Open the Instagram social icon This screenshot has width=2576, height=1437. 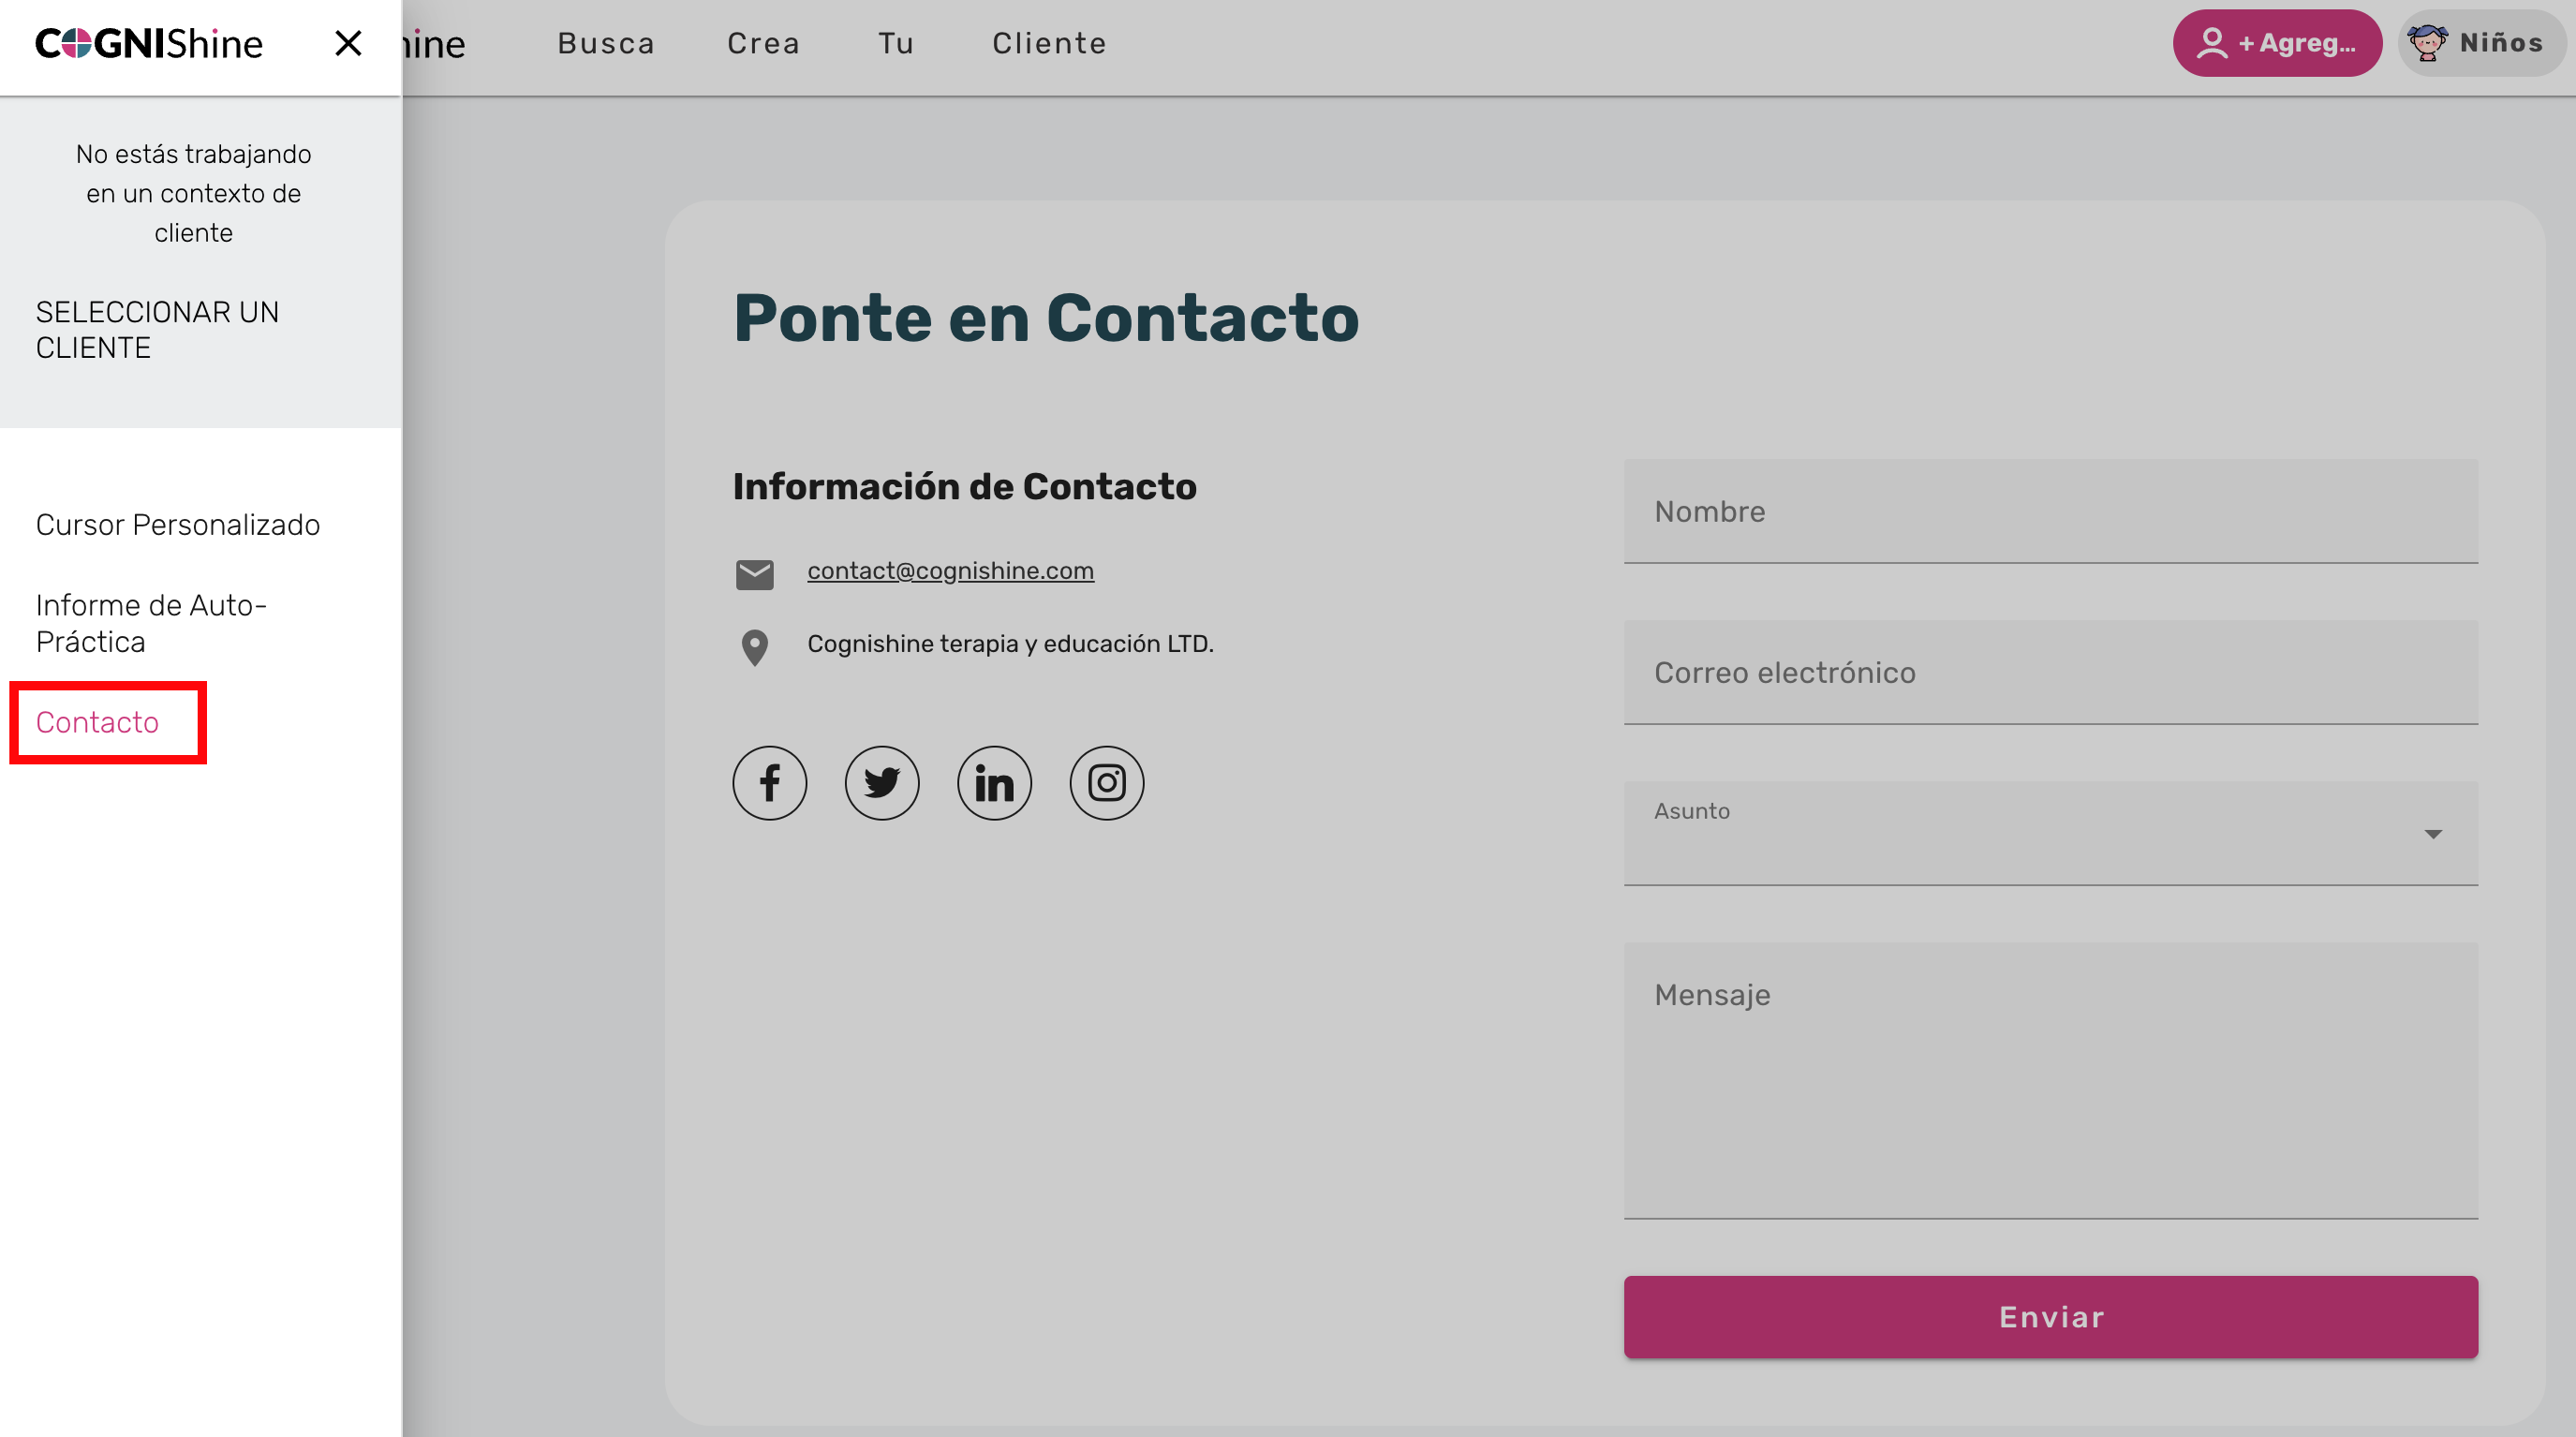[1106, 783]
